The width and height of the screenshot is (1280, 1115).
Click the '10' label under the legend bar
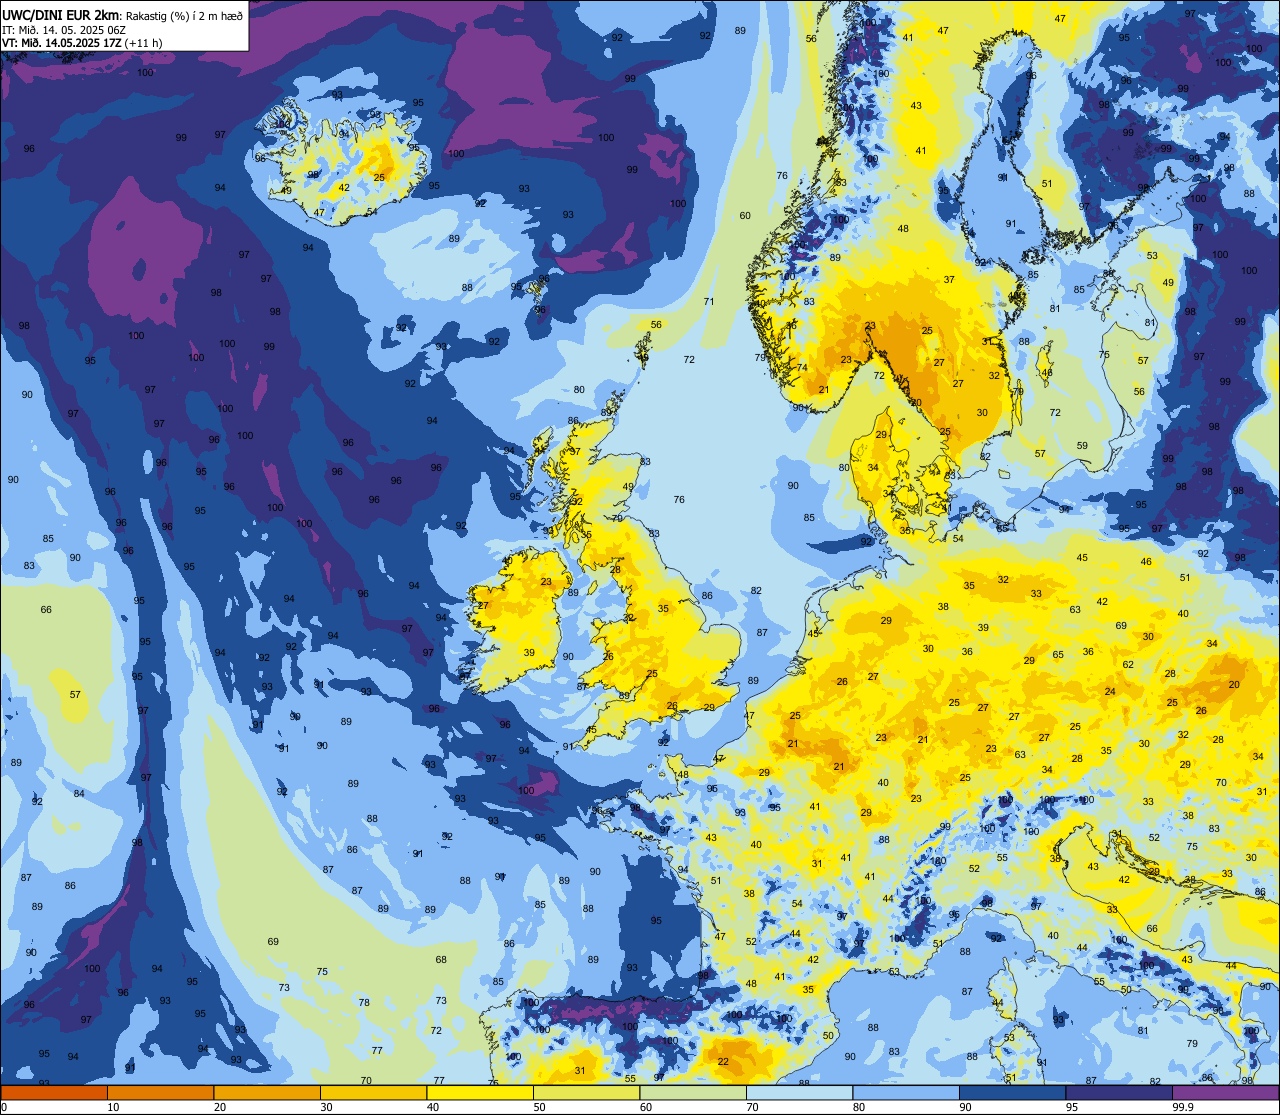113,1107
